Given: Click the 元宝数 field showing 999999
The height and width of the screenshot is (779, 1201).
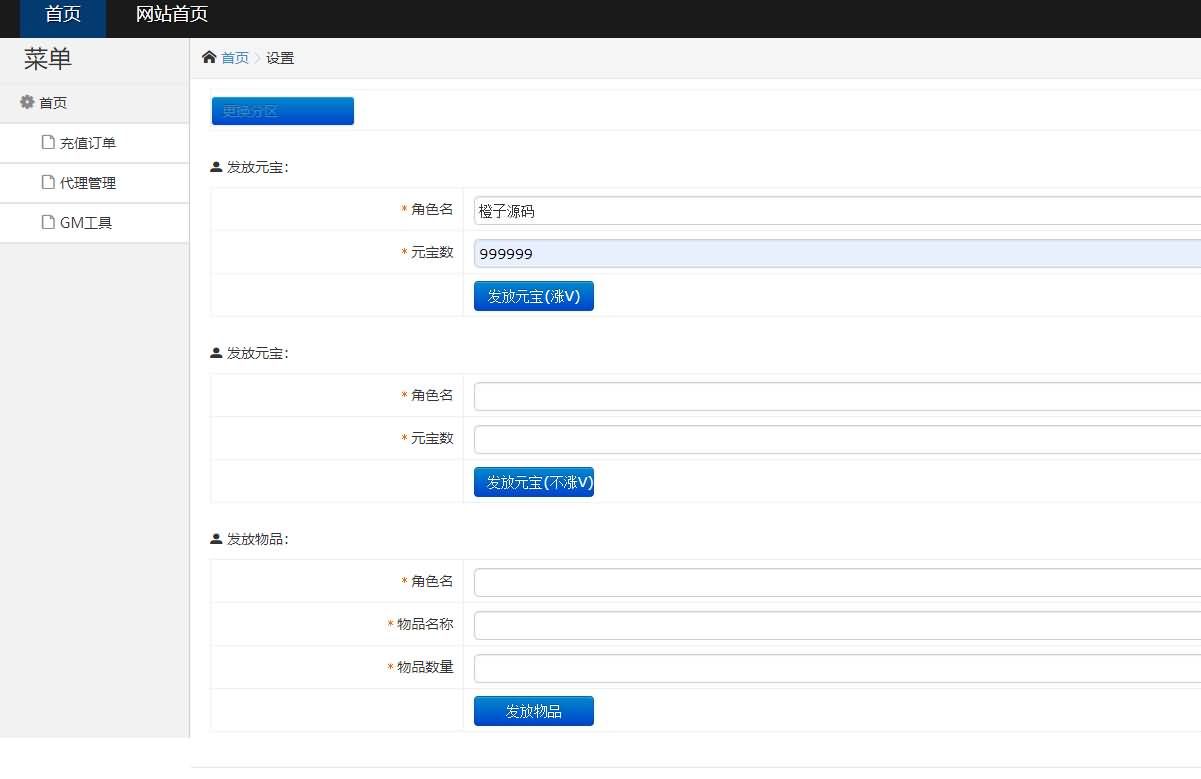Looking at the screenshot, I should click(x=836, y=254).
